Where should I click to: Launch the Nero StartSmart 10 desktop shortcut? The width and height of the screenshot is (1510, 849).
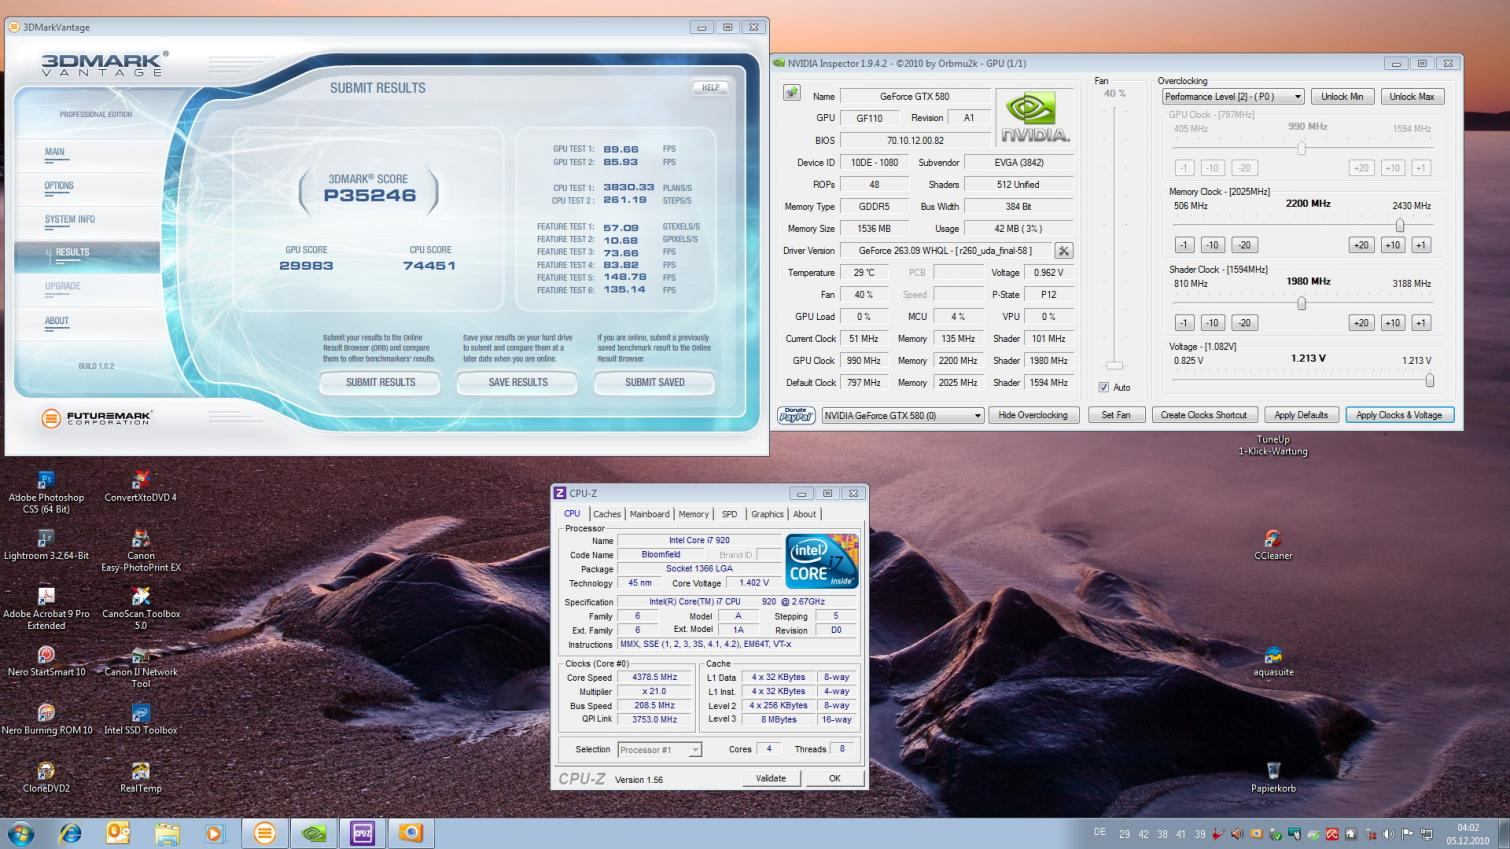coord(46,661)
